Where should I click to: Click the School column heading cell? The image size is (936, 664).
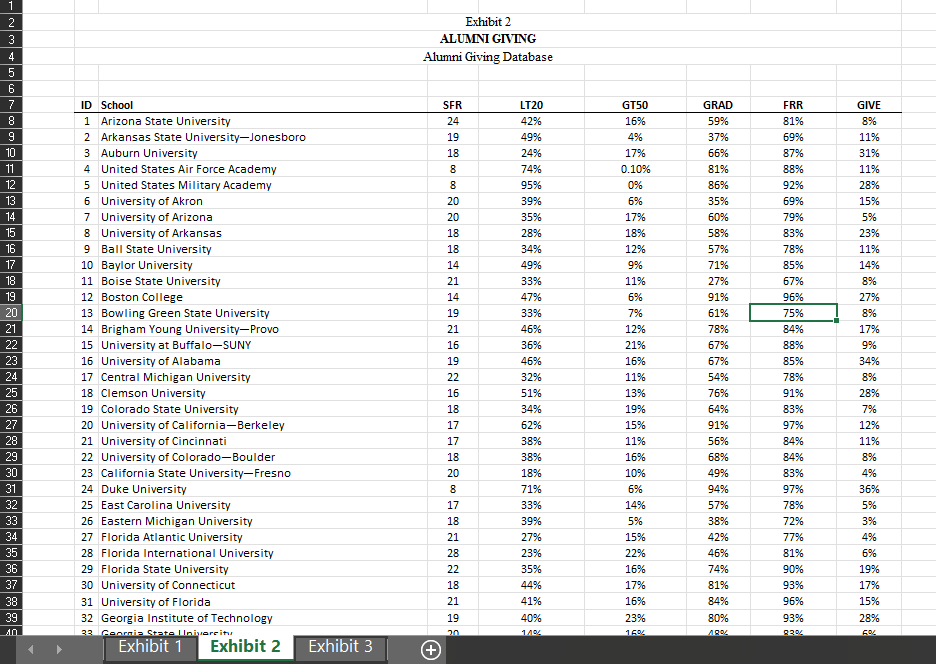pos(263,105)
